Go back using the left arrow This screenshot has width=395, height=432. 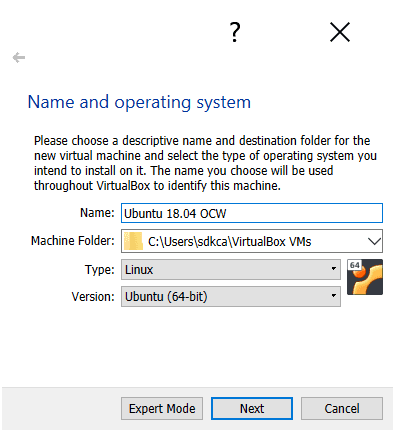coord(19,58)
